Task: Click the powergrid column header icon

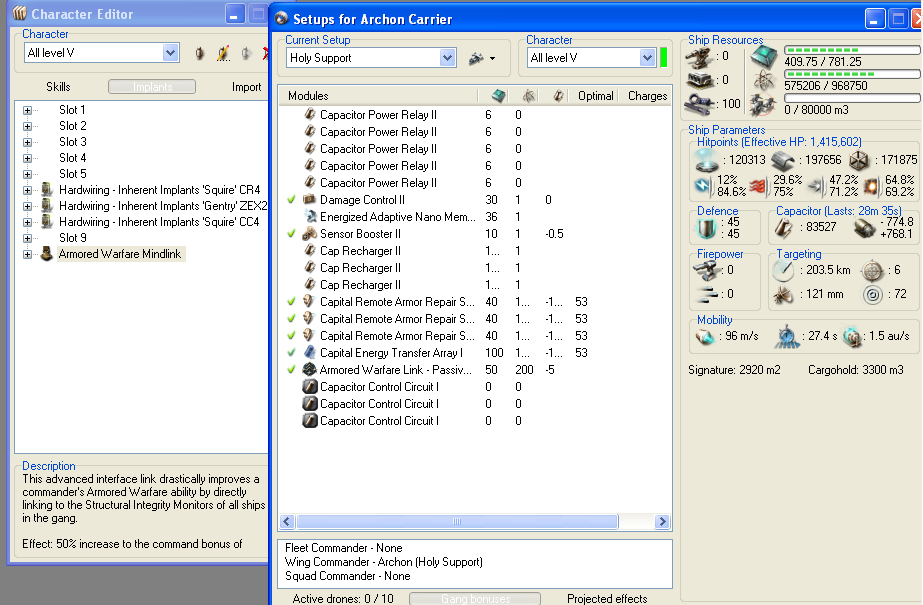Action: (x=529, y=96)
